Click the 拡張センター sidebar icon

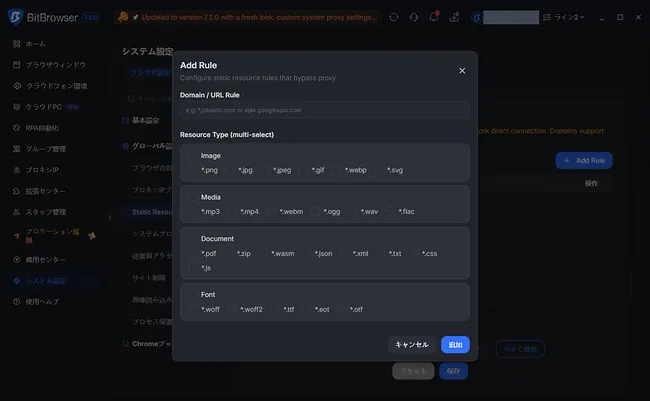point(17,191)
